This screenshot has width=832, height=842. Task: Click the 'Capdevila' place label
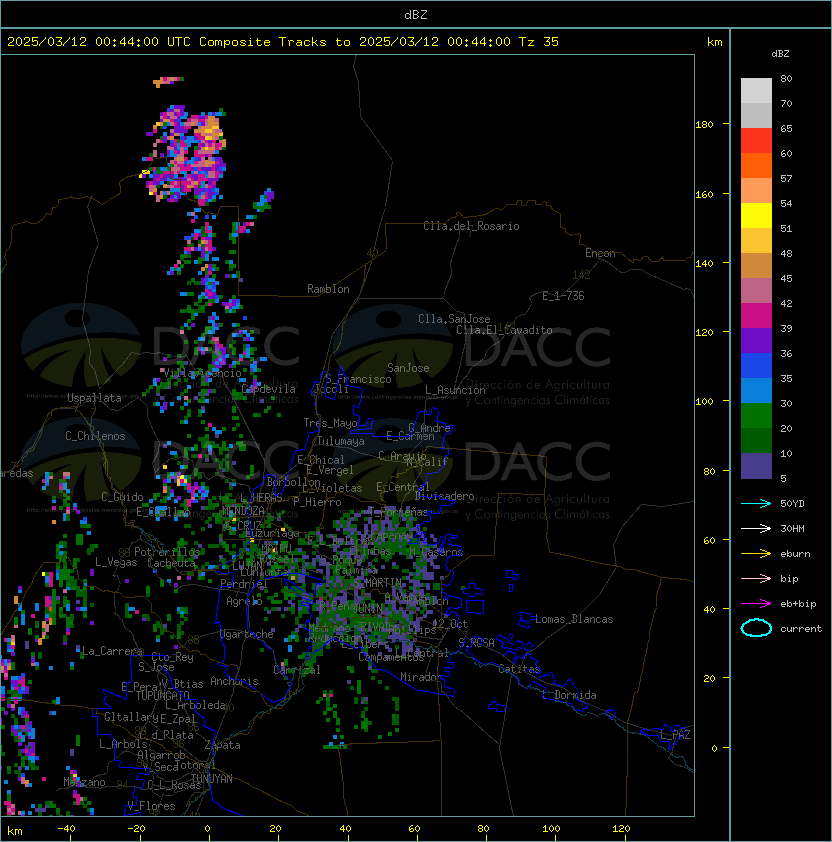pos(269,389)
